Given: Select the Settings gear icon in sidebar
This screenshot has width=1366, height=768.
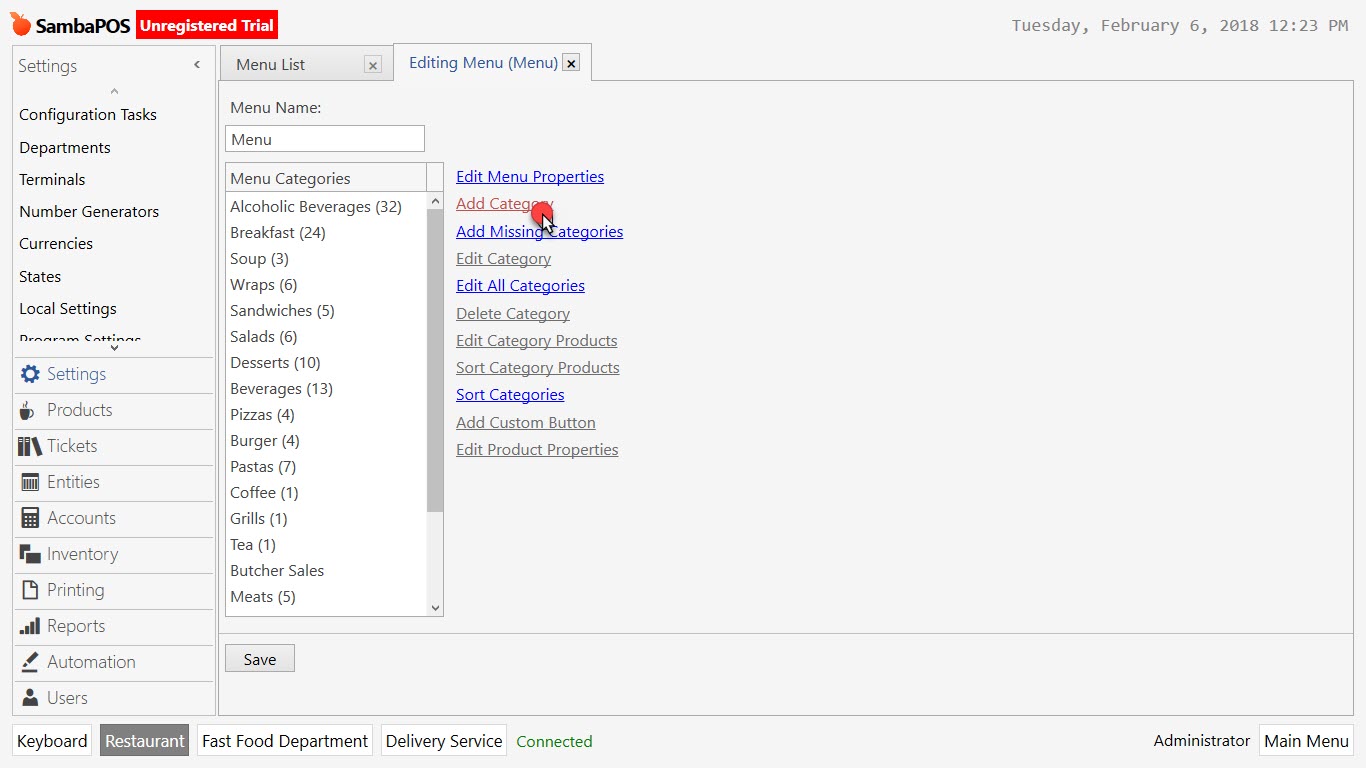Looking at the screenshot, I should point(29,375).
